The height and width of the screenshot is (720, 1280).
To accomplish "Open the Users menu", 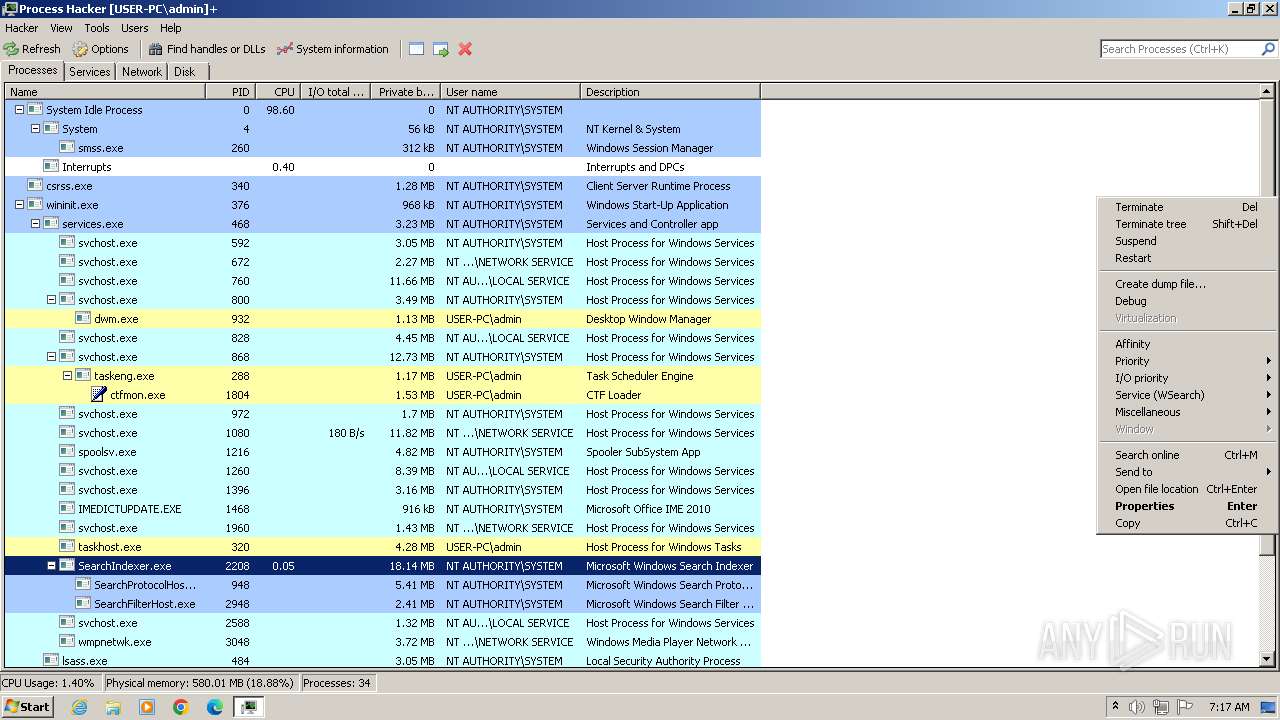I will [135, 28].
